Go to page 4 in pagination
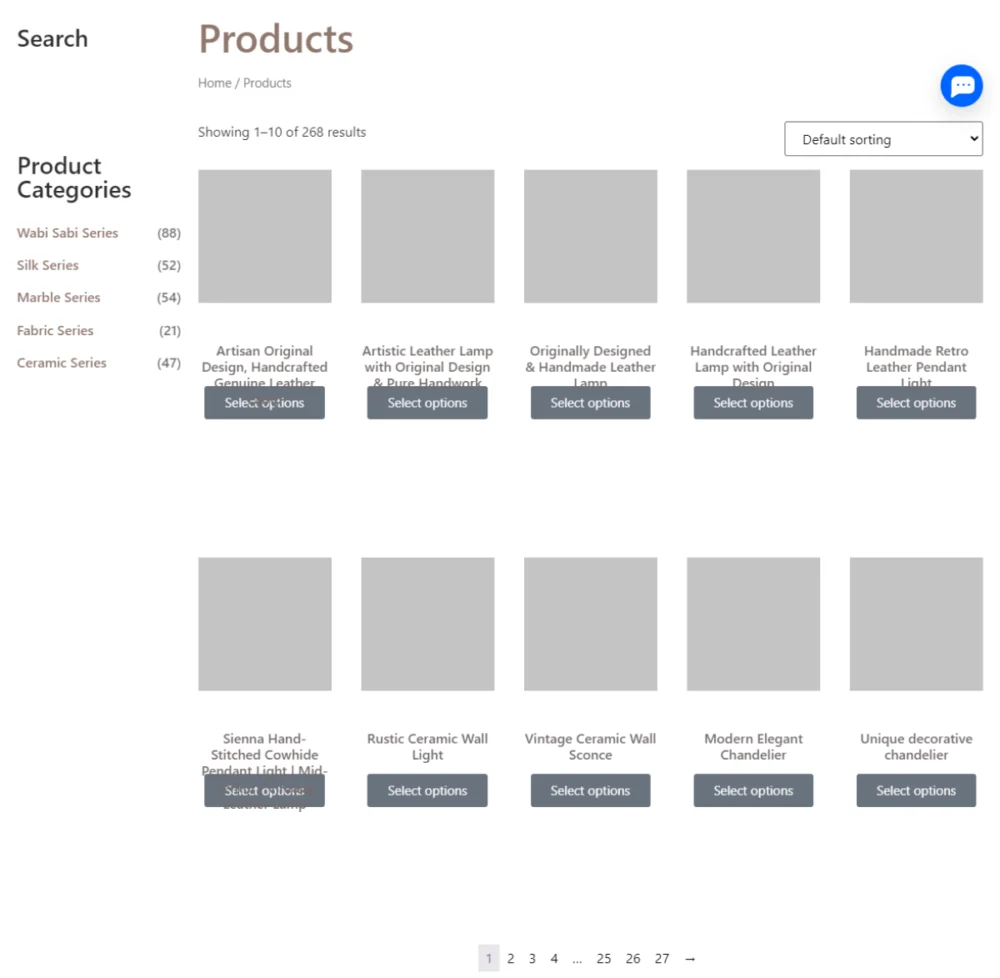Viewport: 1000px width, 978px height. (x=554, y=958)
